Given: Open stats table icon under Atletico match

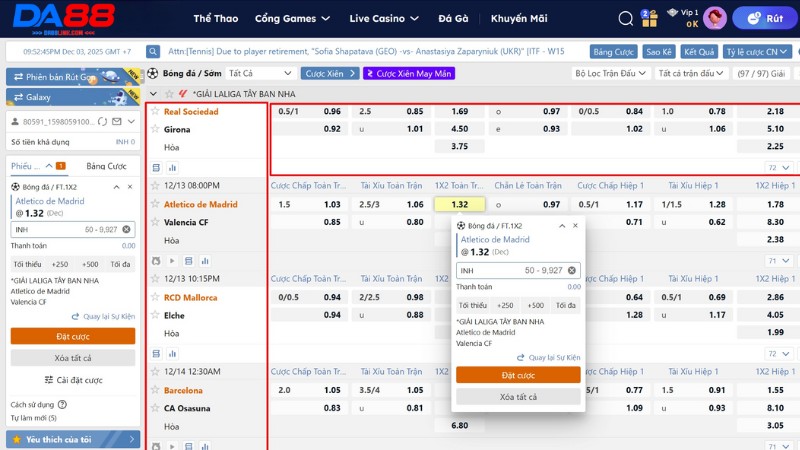Looking at the screenshot, I should coord(188,261).
